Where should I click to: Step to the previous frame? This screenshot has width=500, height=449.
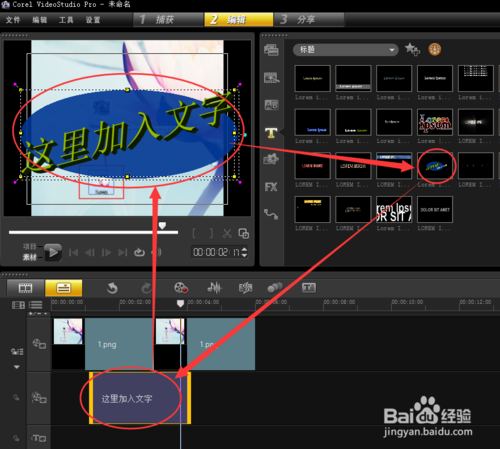tap(90, 253)
